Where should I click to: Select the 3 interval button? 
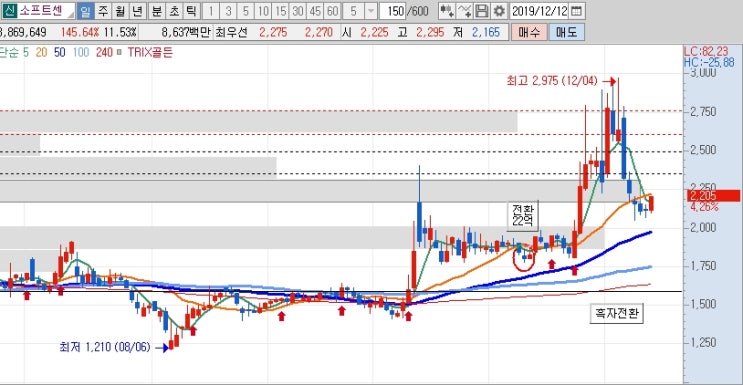click(228, 10)
